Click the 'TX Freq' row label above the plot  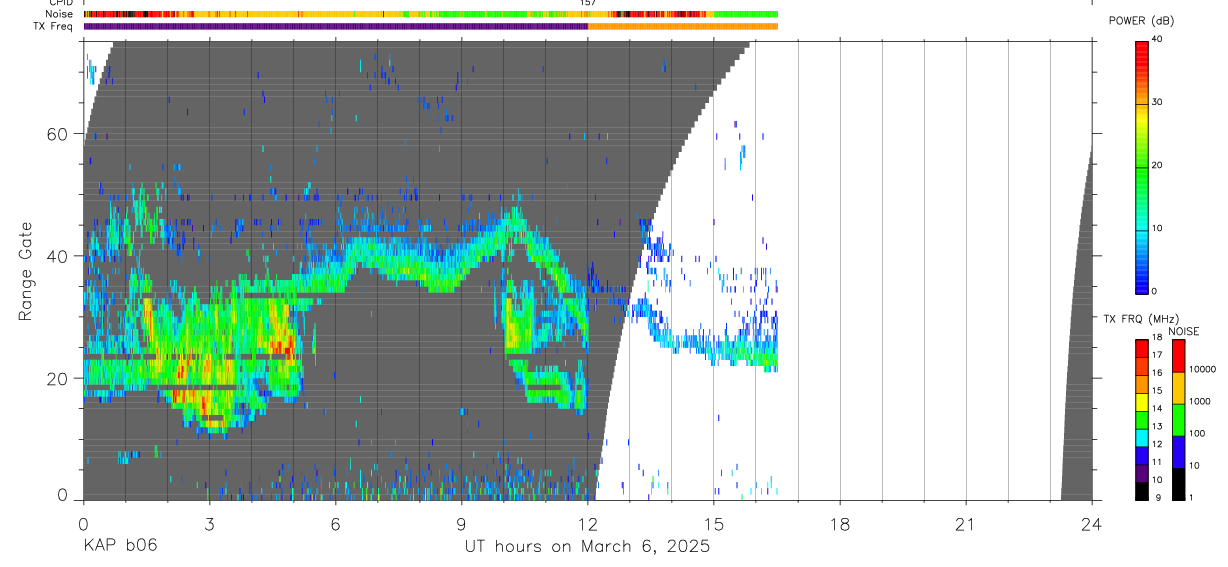[55, 26]
